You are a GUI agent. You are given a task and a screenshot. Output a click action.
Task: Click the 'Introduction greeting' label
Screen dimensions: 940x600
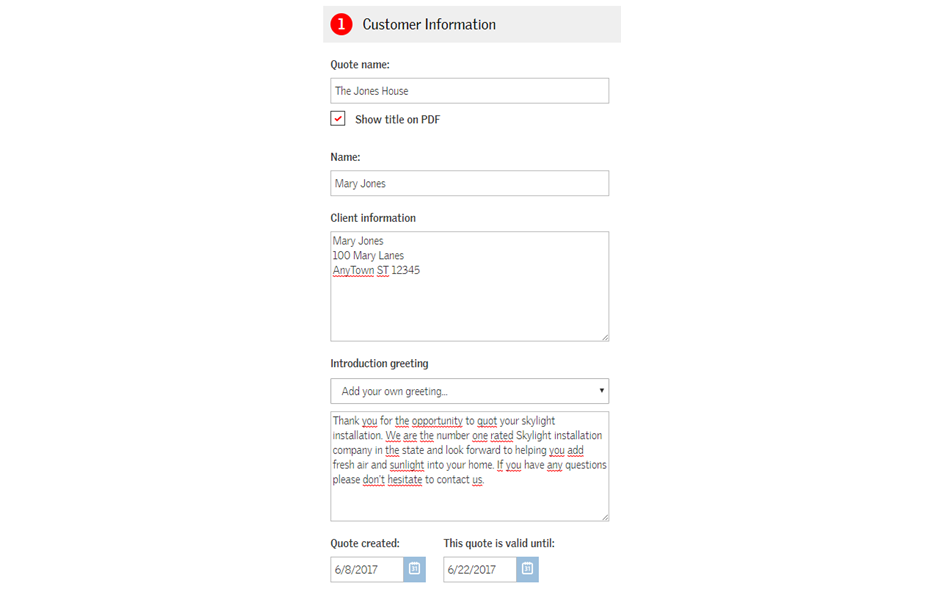pos(379,364)
